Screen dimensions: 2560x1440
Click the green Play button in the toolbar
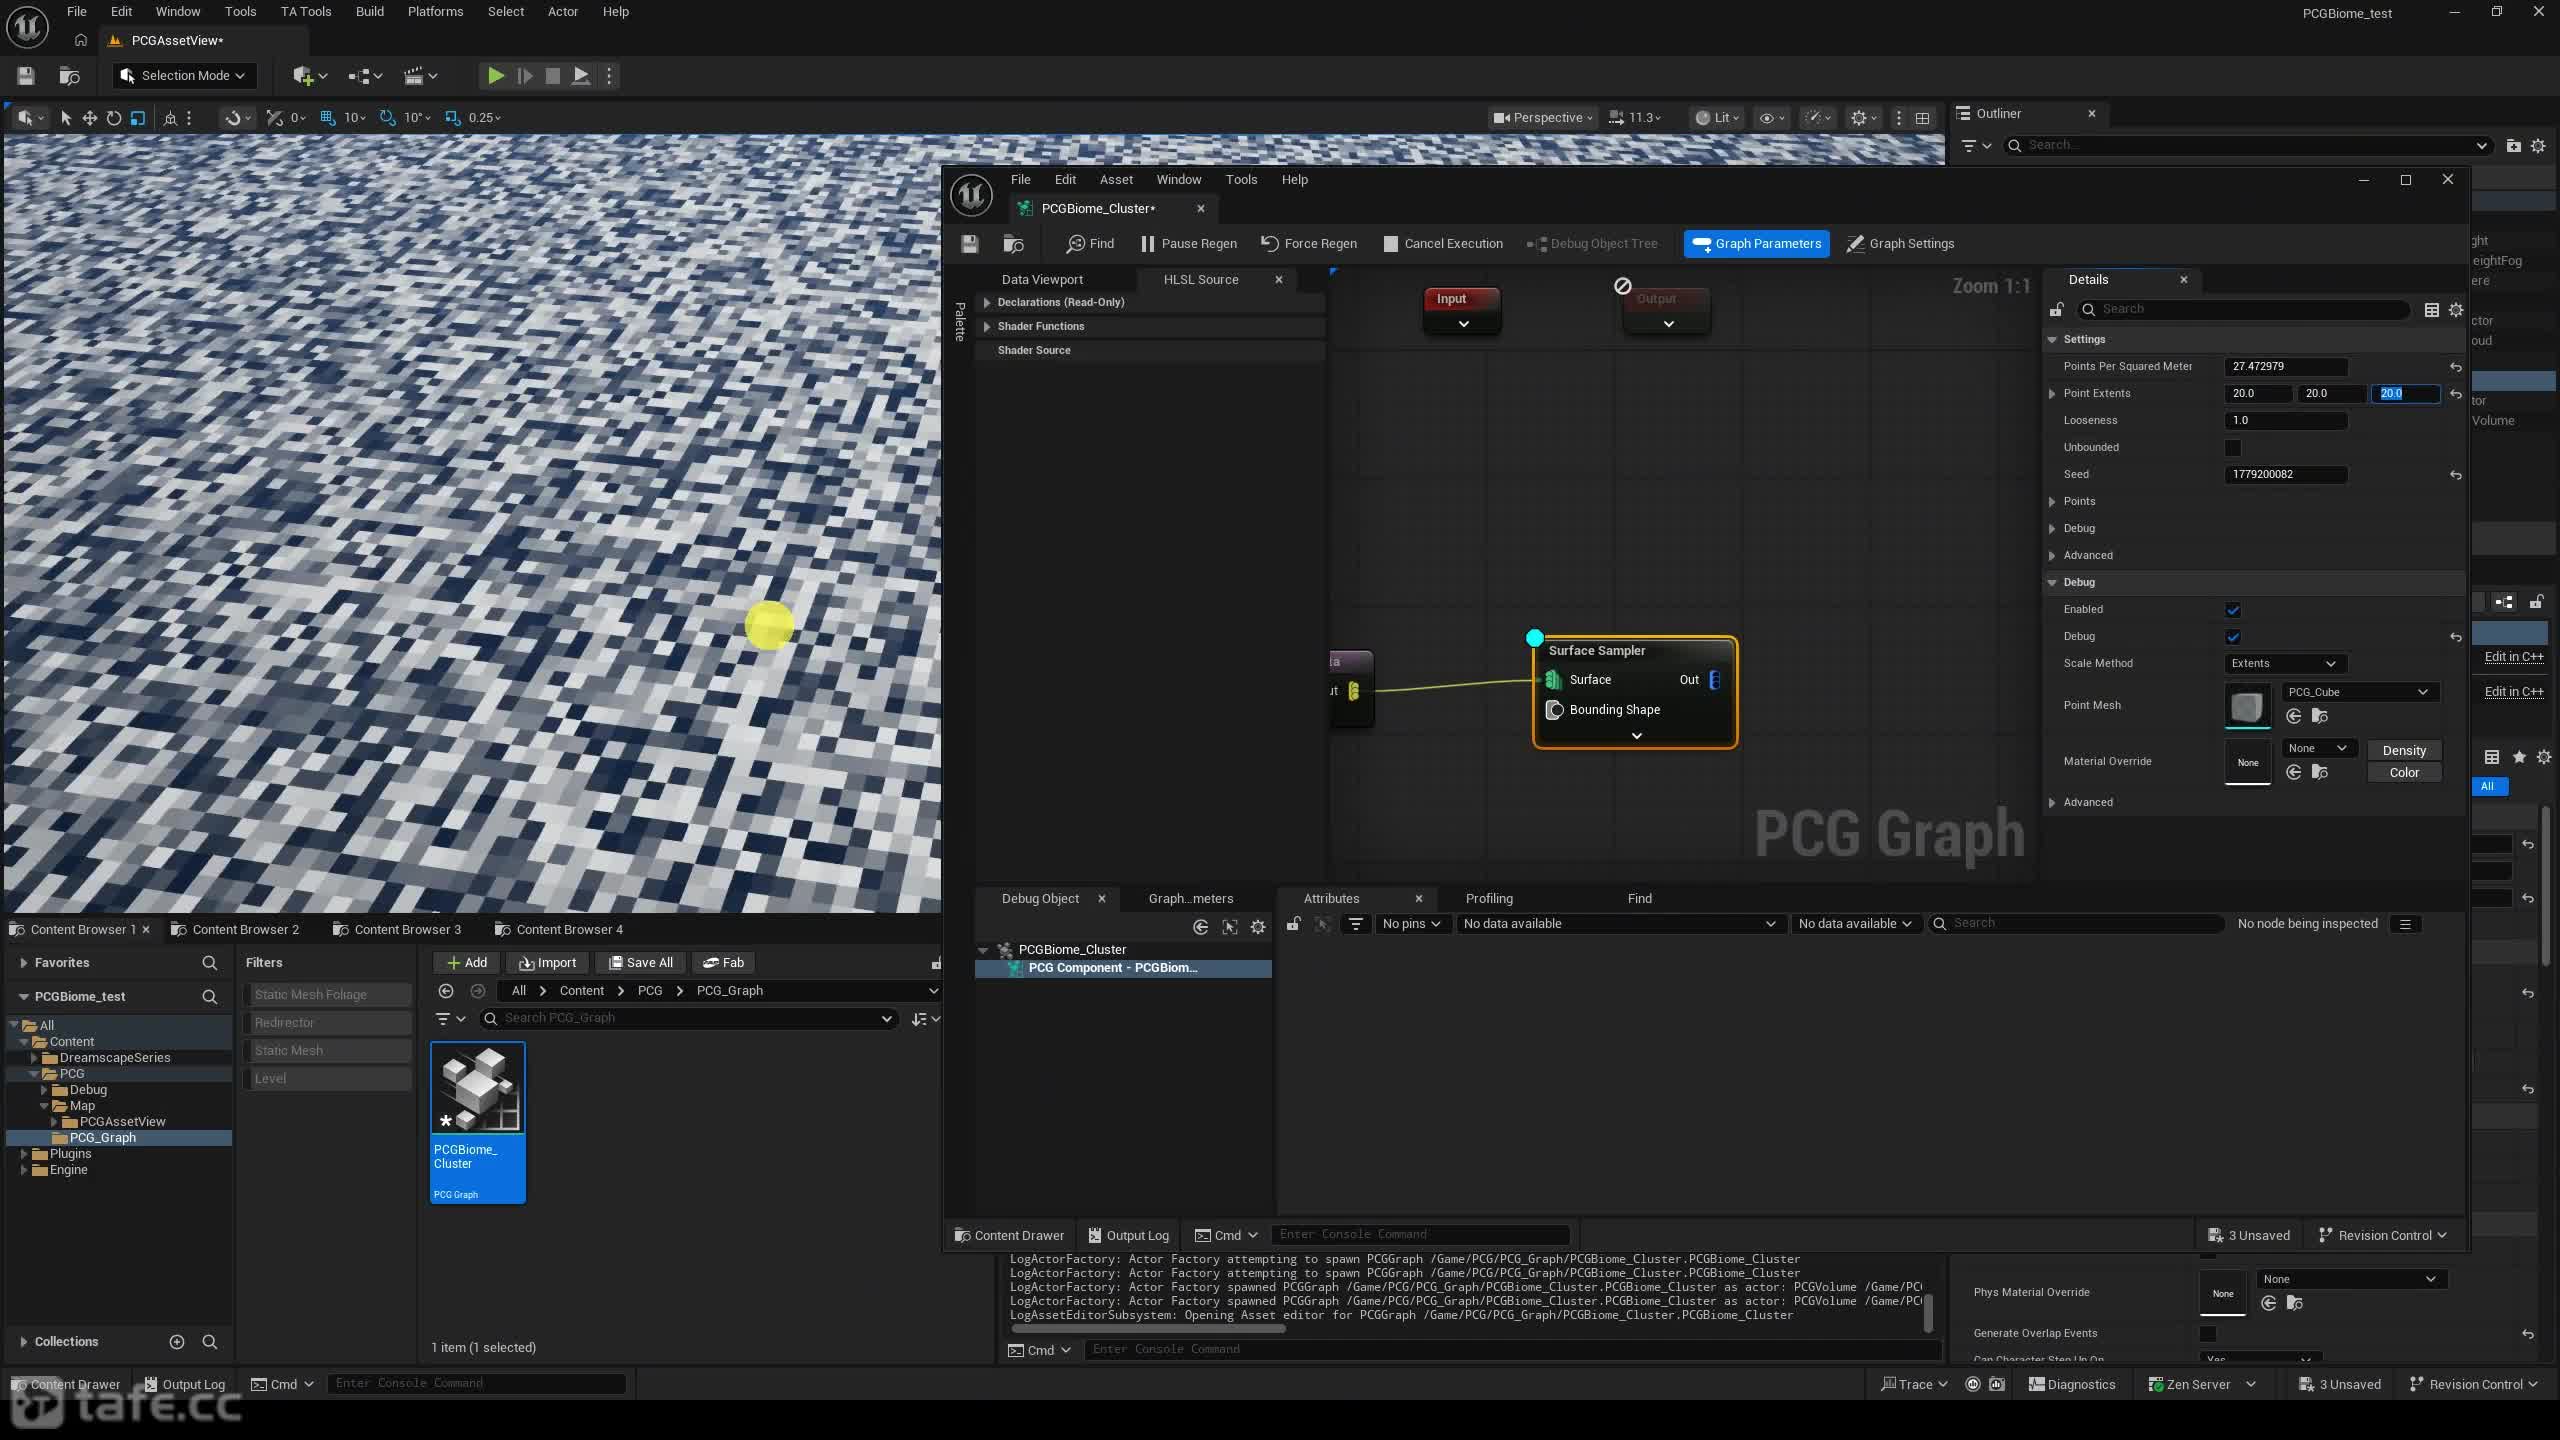[x=495, y=75]
